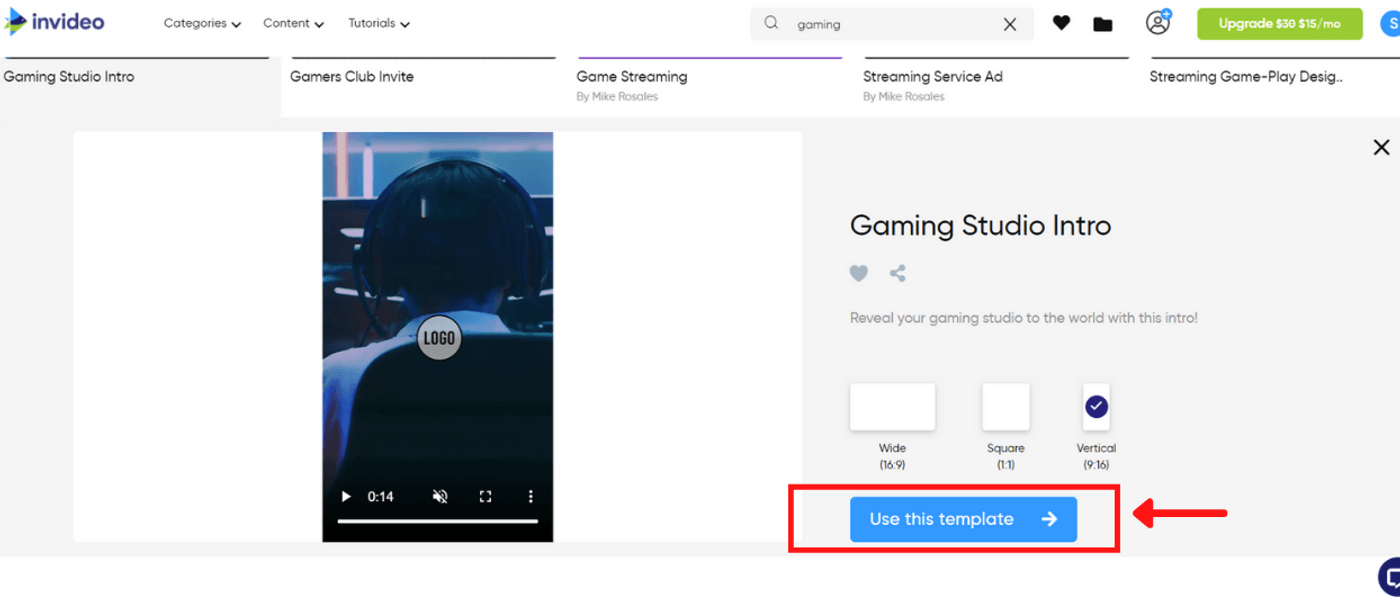The image size is (1400, 605).
Task: Share the Gaming Studio Intro template
Action: (x=897, y=273)
